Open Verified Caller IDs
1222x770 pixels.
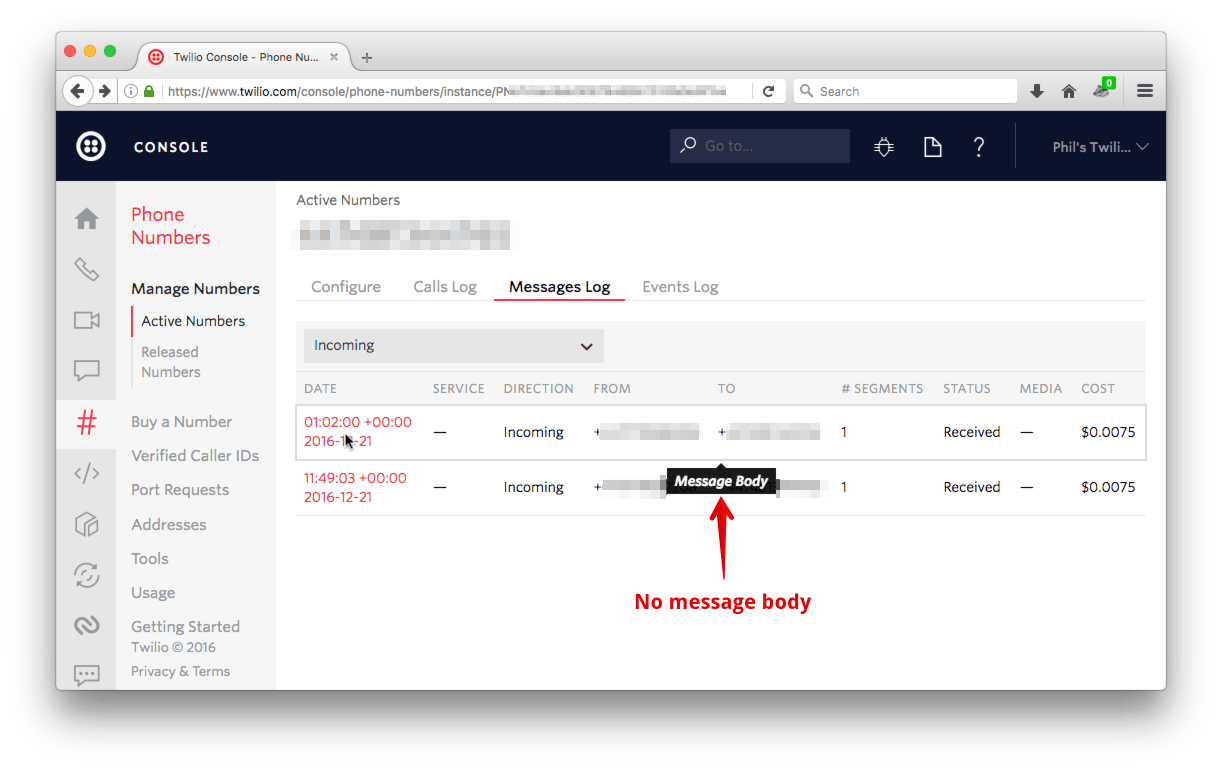pos(195,456)
